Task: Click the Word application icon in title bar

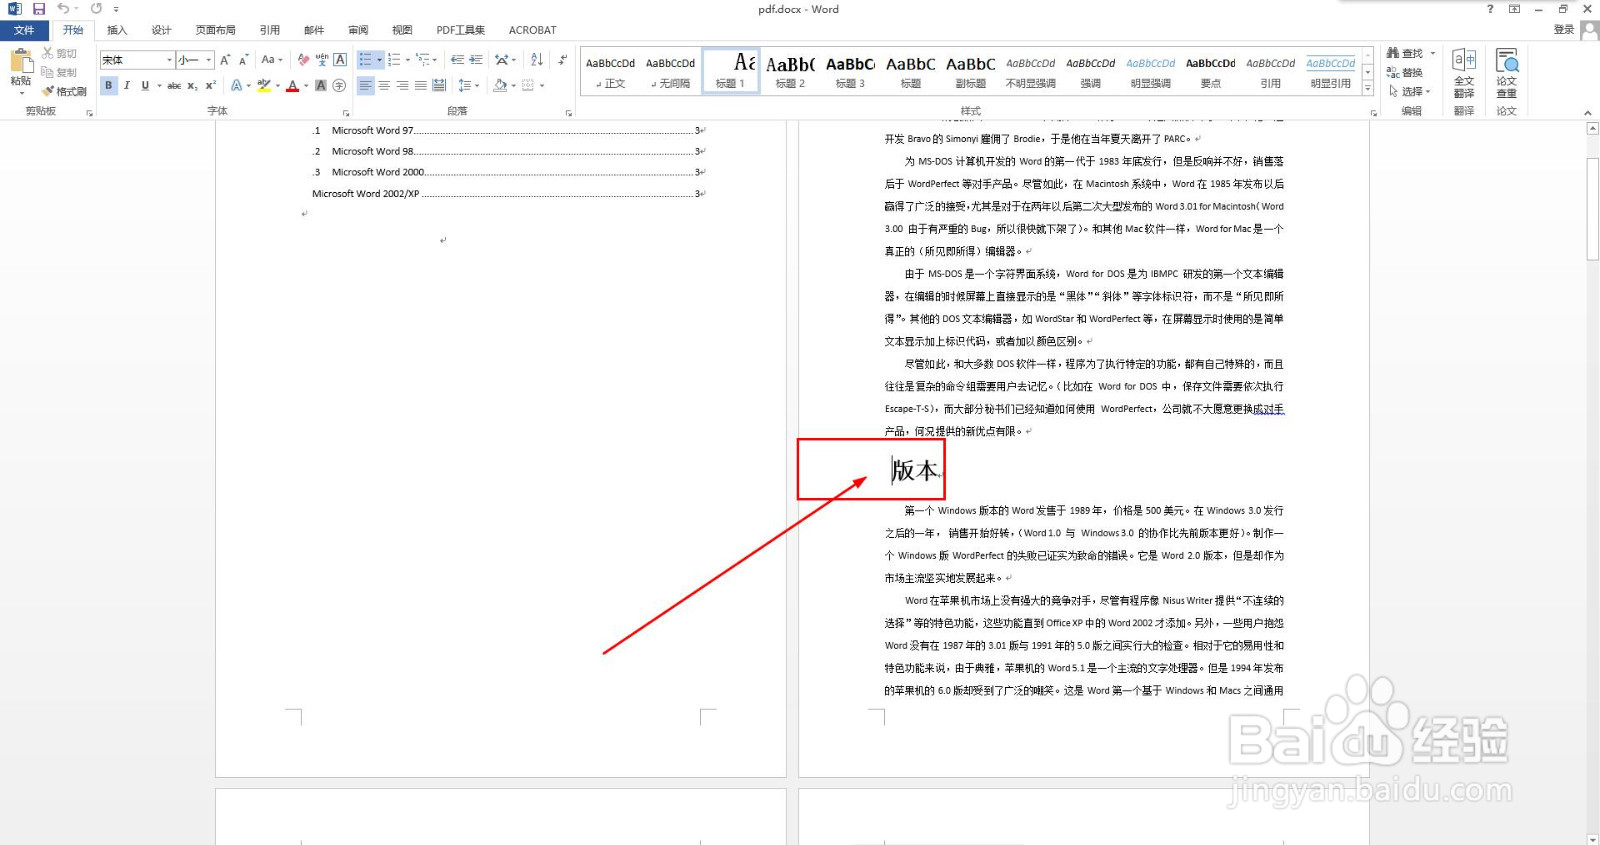Action: coord(15,9)
